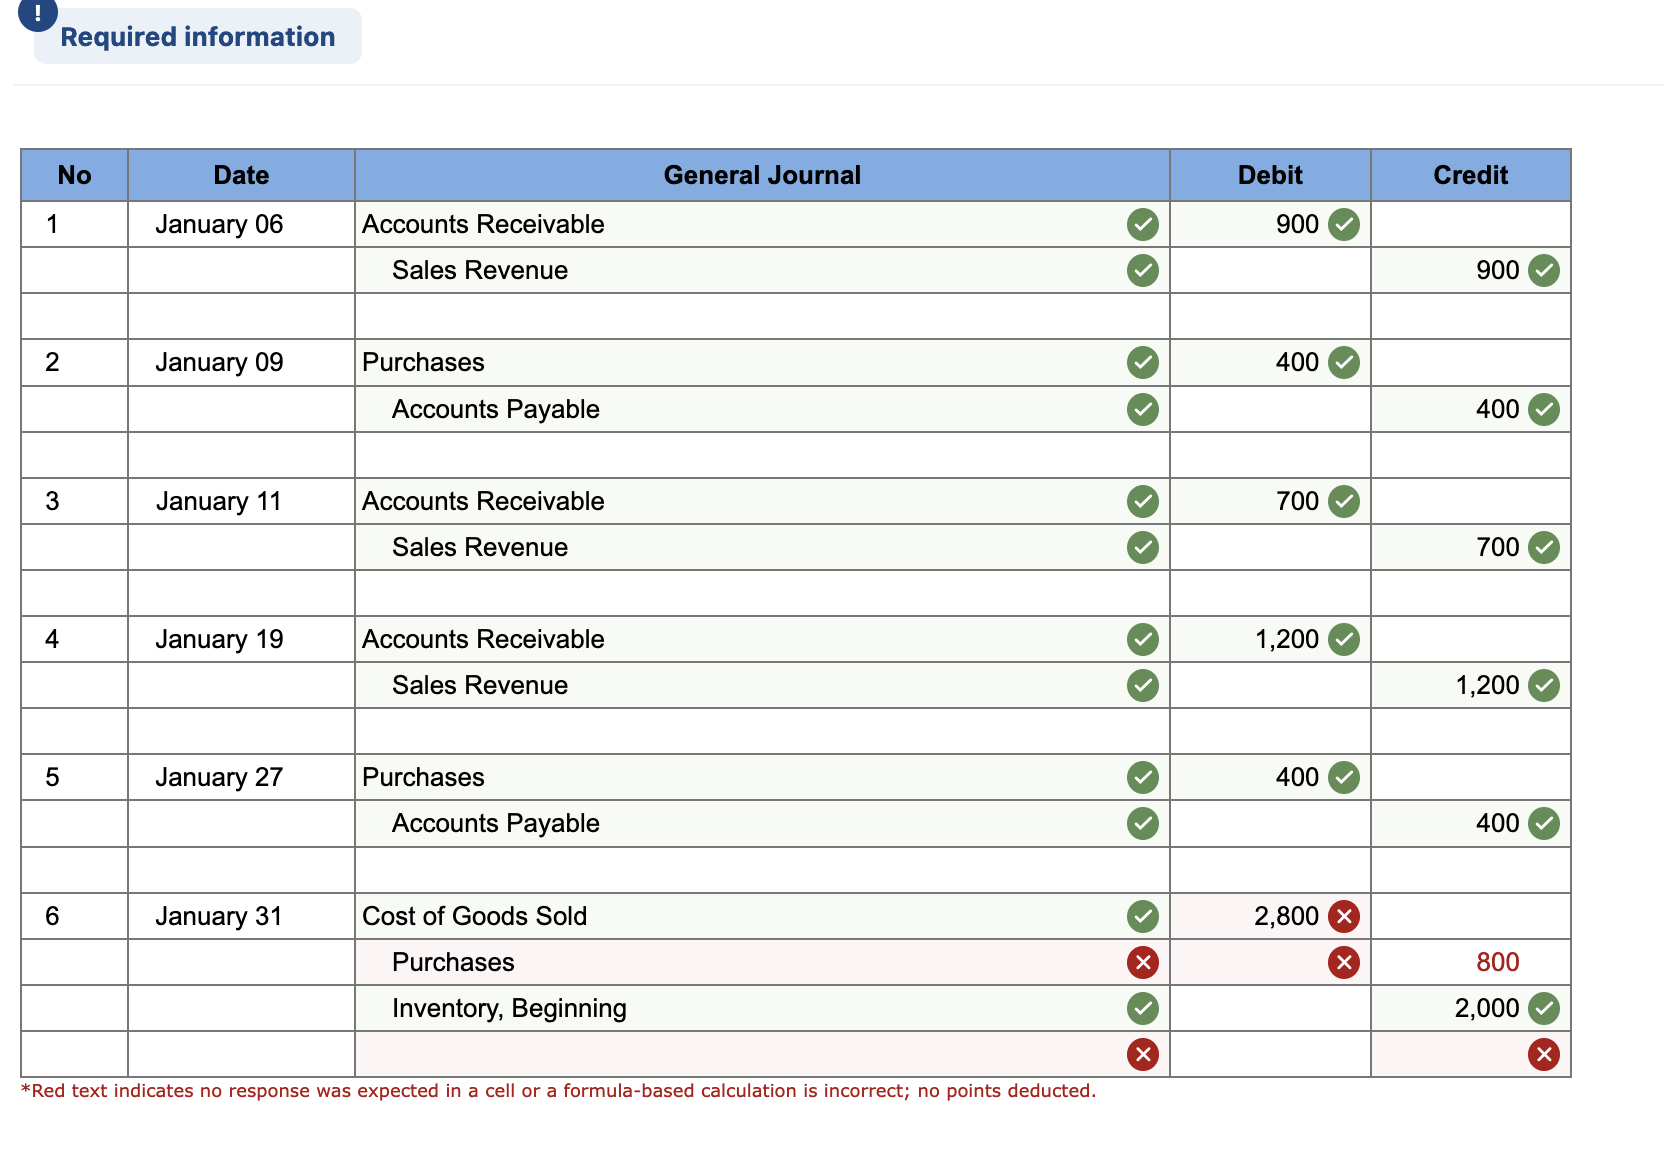Click green check next to debit 1,200
Viewport: 1664px width, 1166px height.
tap(1344, 639)
